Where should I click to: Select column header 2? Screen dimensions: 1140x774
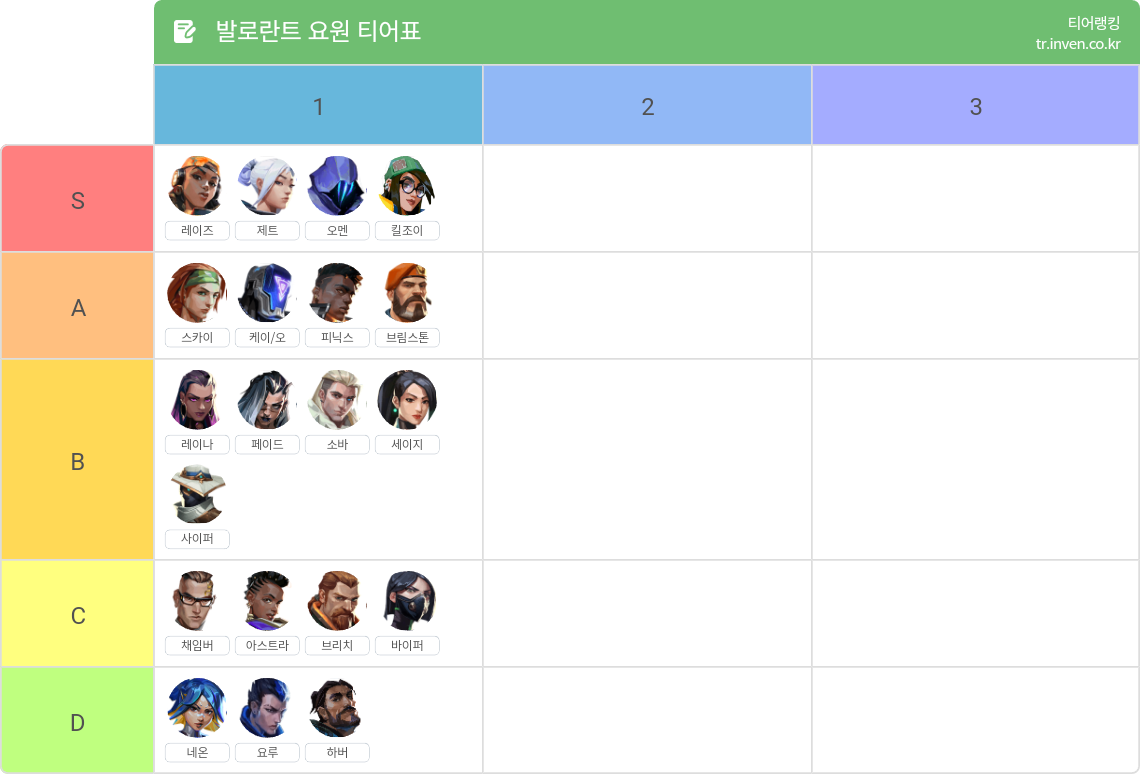[x=647, y=105]
